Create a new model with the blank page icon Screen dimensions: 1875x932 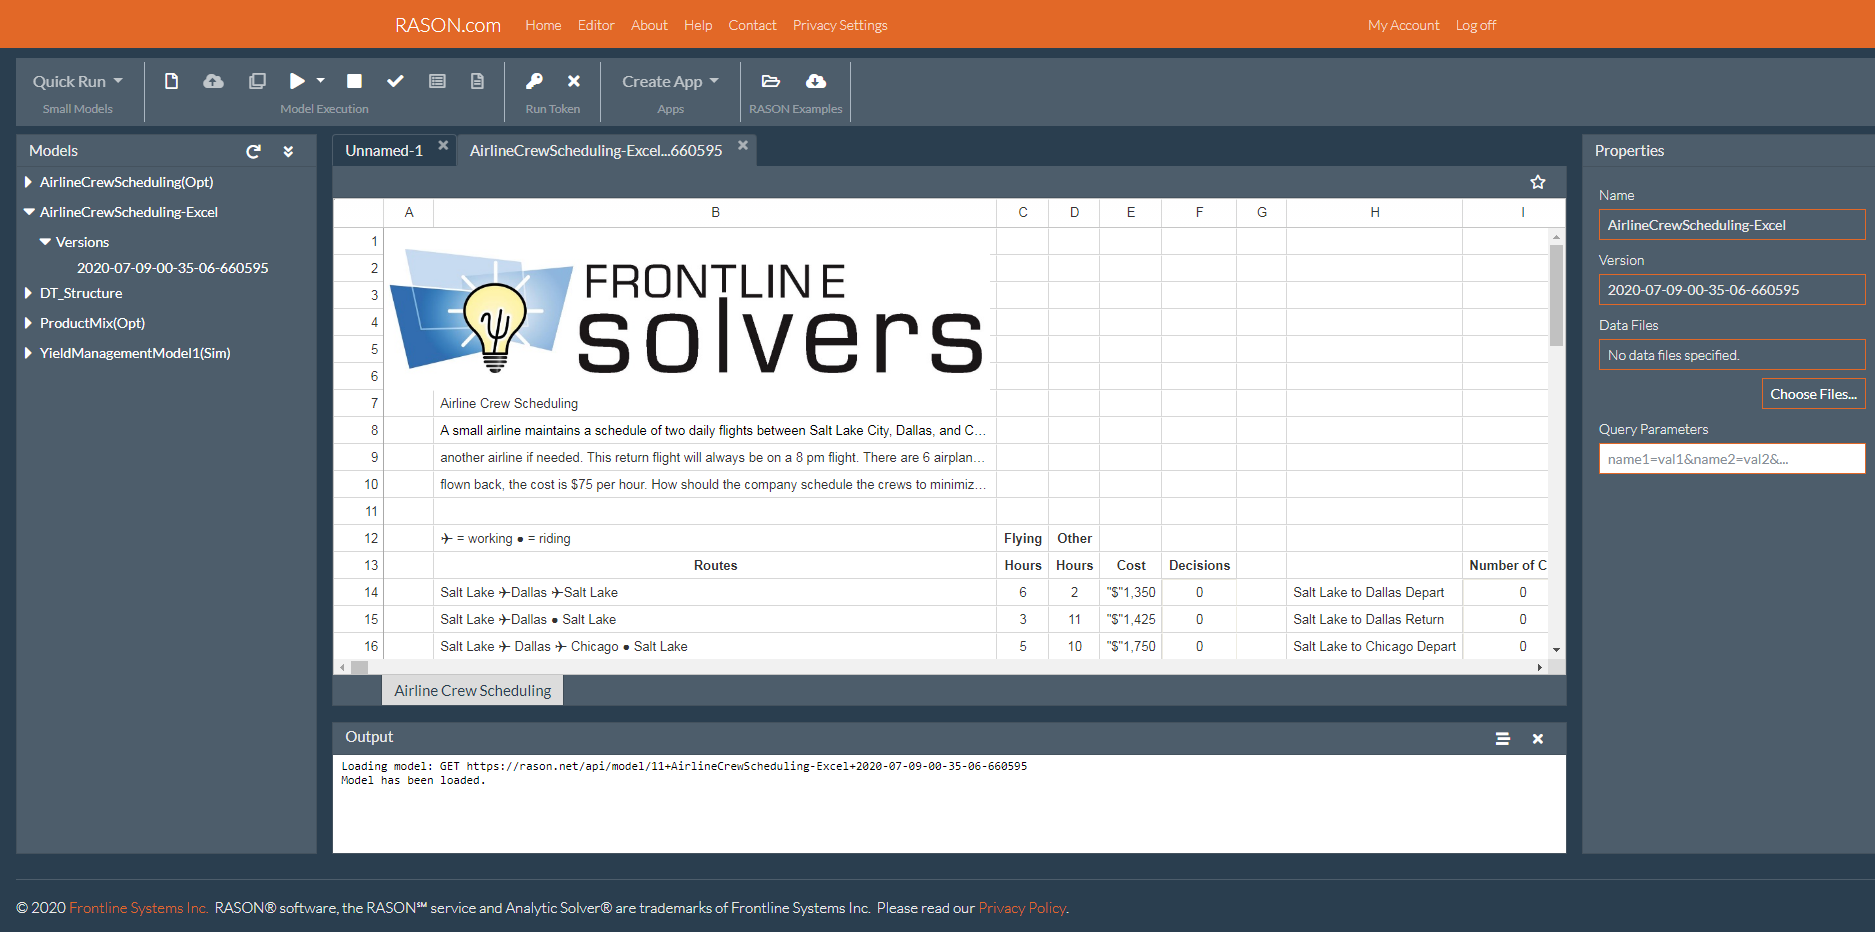171,81
